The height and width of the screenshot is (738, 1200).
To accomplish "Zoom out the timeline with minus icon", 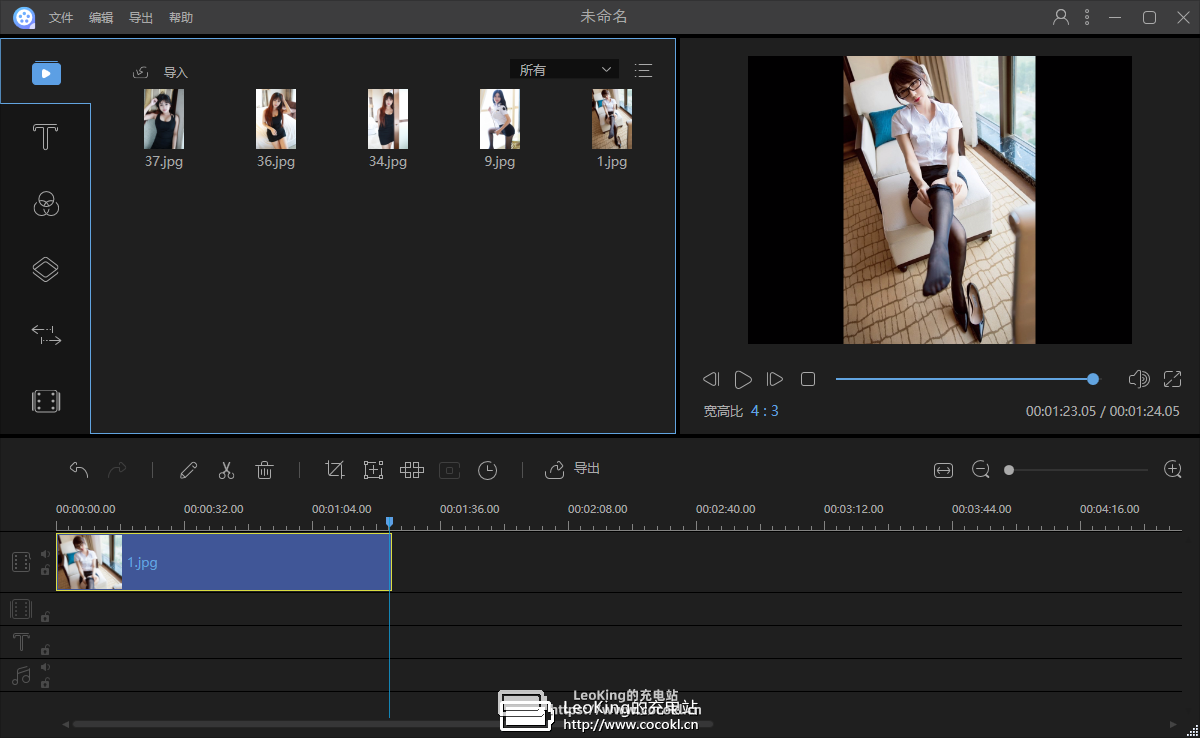I will coord(981,470).
